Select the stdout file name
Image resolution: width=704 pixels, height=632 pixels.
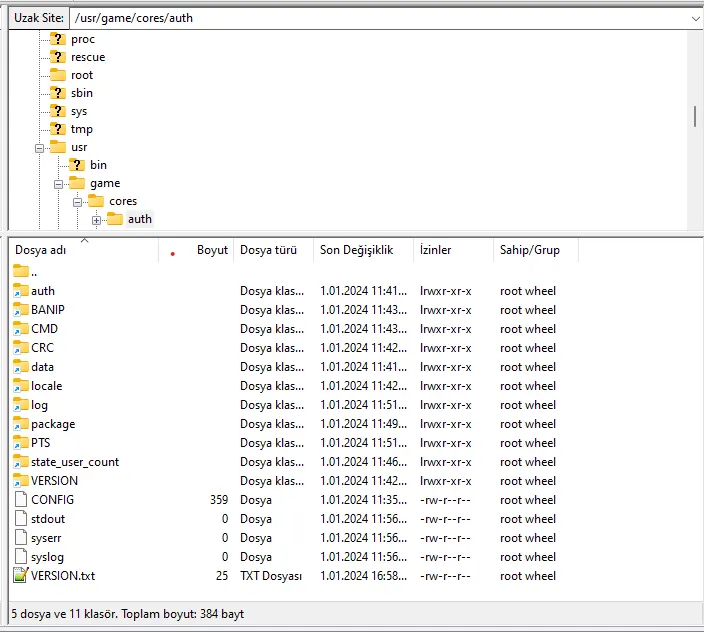pos(48,519)
